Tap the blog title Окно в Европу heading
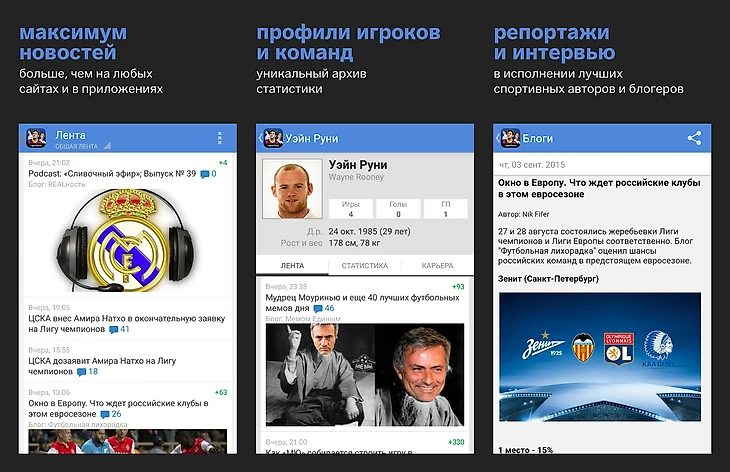 point(599,189)
